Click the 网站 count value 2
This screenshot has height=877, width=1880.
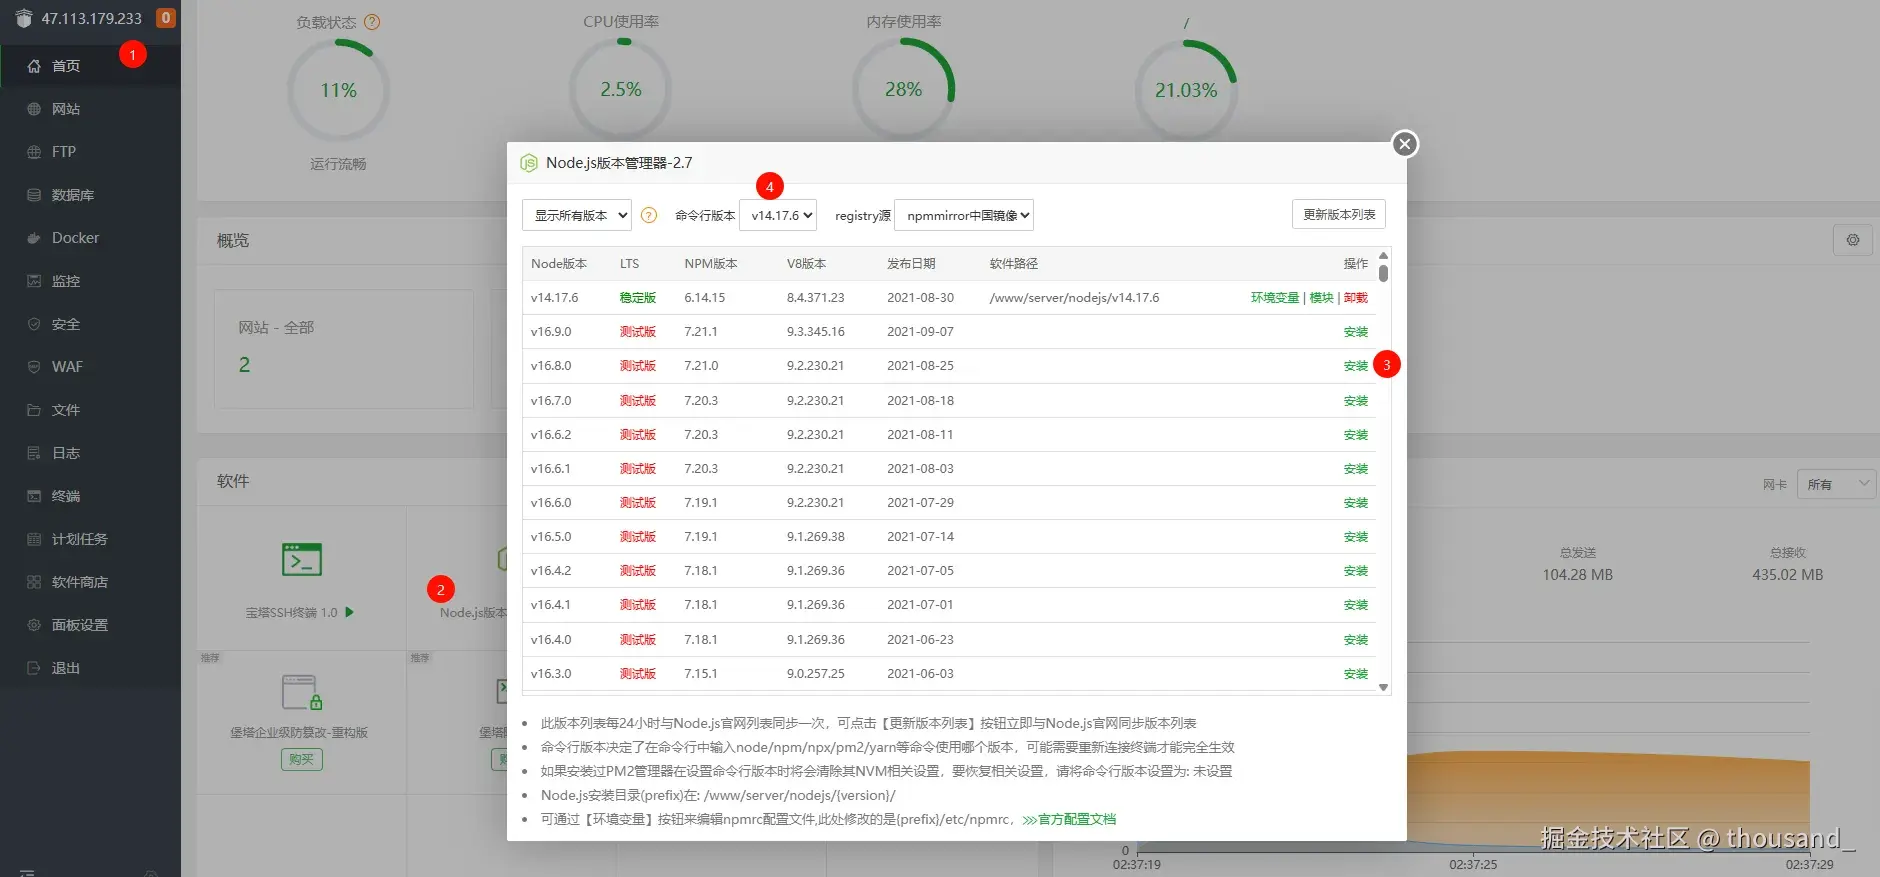click(245, 365)
